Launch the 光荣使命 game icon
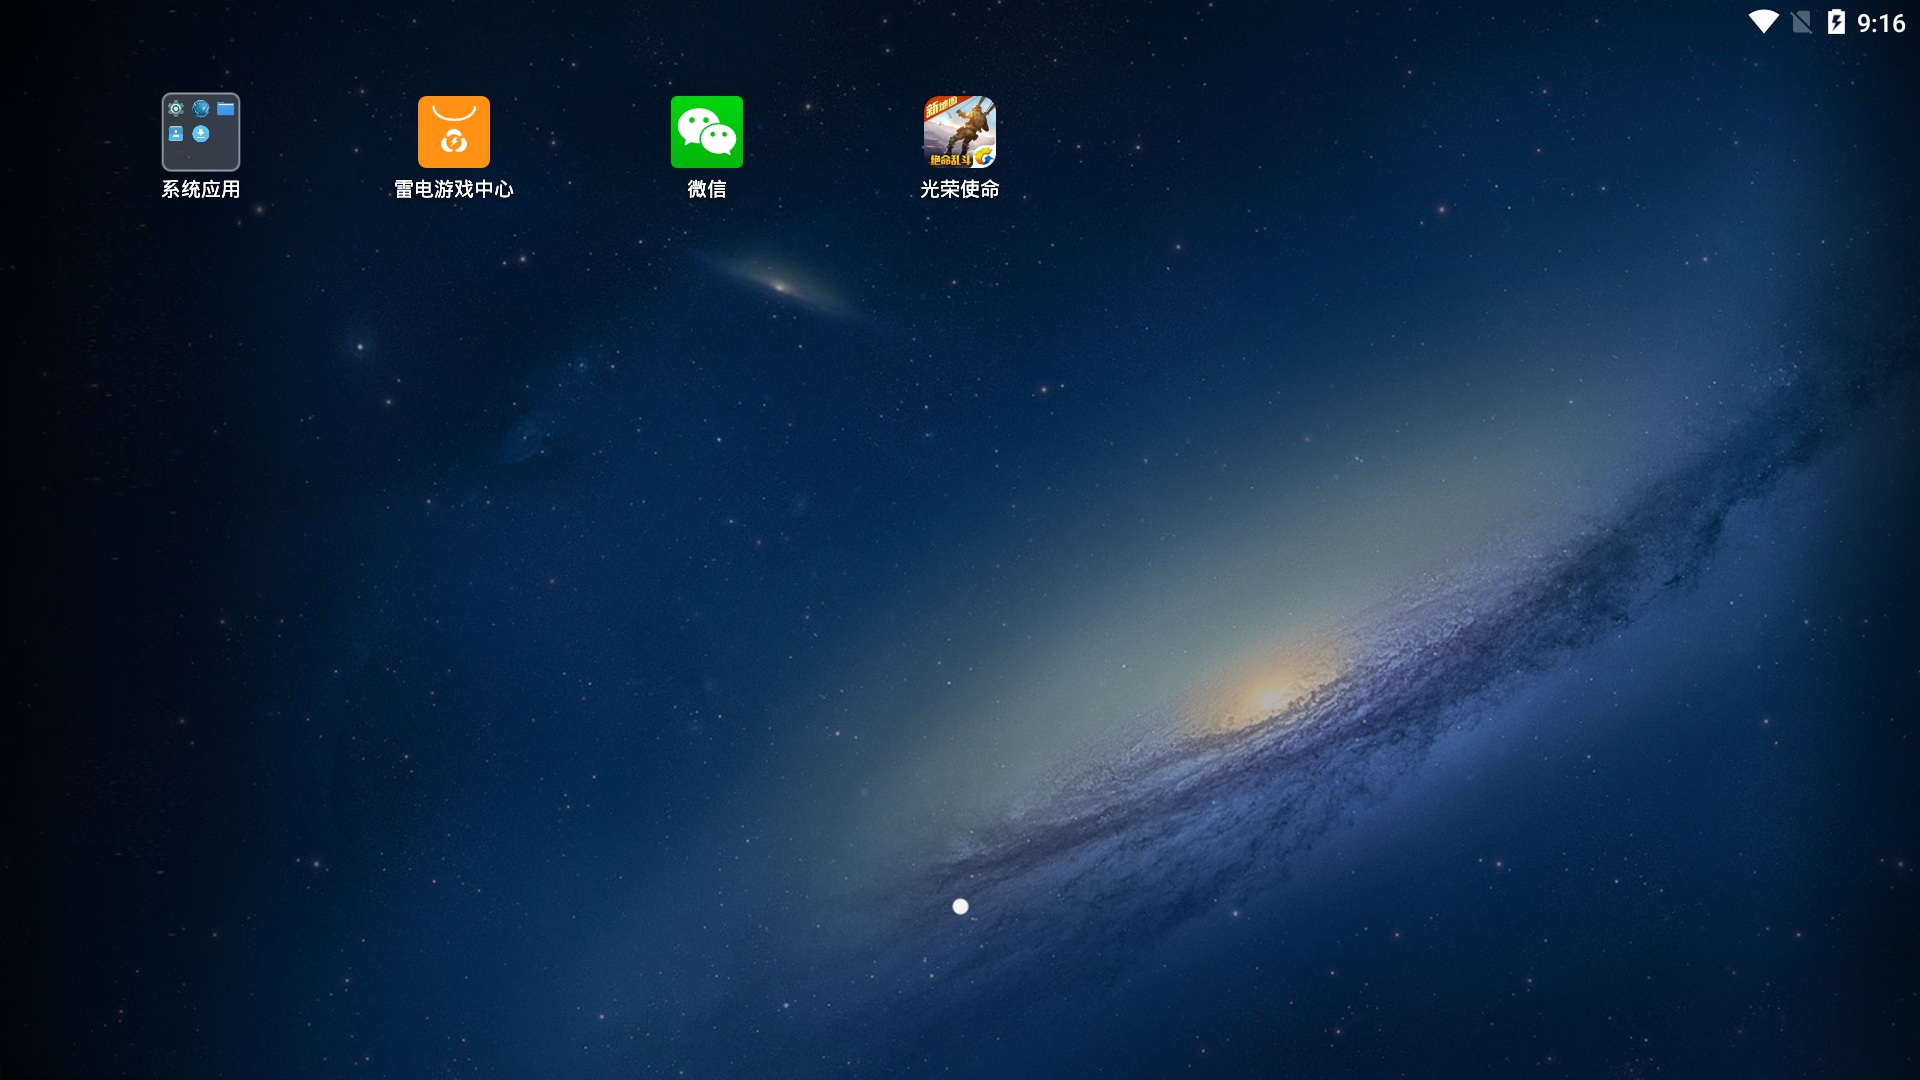Viewport: 1920px width, 1080px height. tap(959, 132)
